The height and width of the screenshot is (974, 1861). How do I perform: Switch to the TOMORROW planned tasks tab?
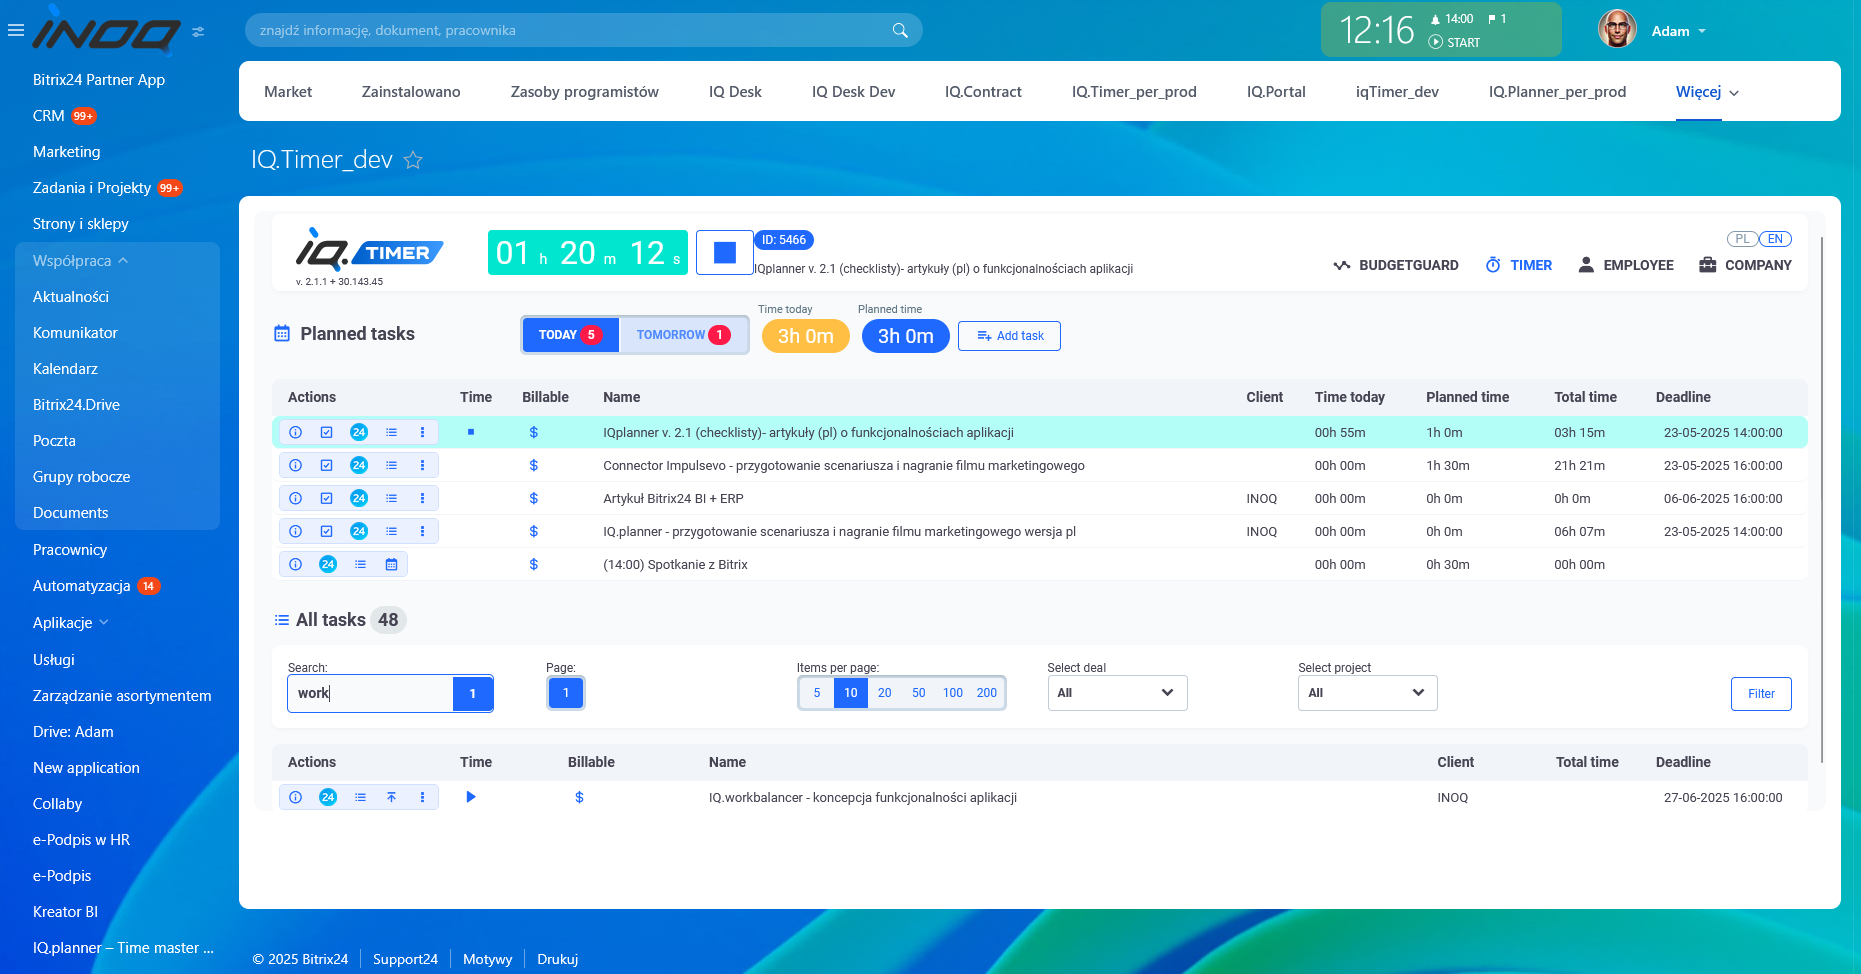click(683, 335)
